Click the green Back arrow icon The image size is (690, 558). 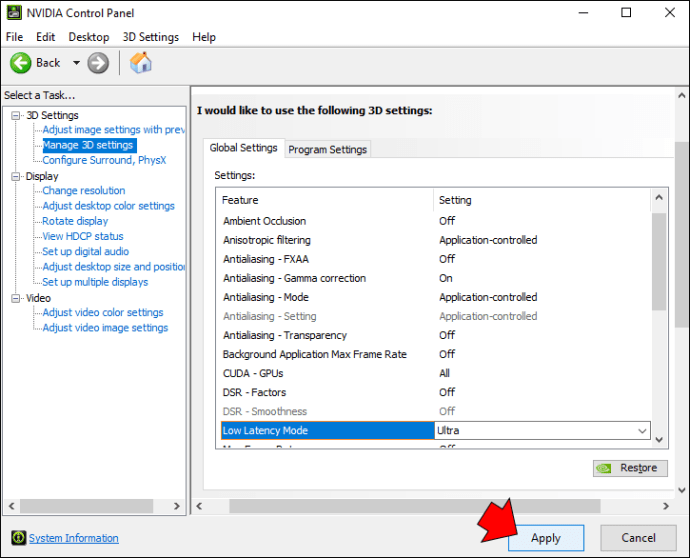(20, 63)
